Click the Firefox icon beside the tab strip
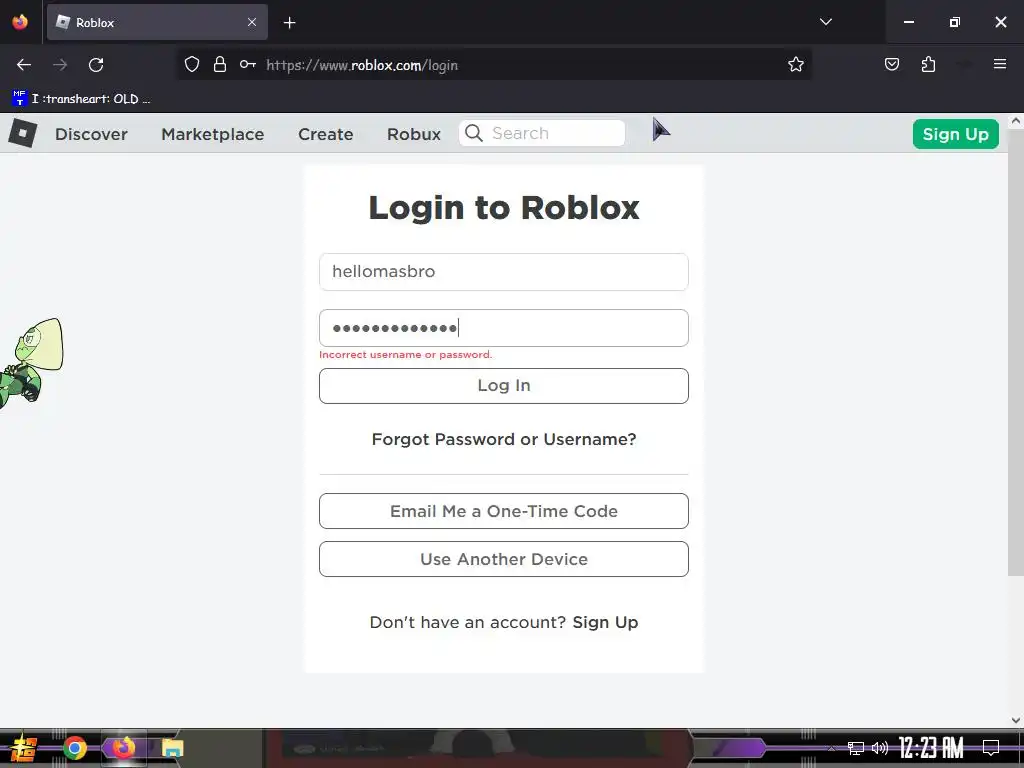Viewport: 1024px width, 768px height. click(x=20, y=22)
